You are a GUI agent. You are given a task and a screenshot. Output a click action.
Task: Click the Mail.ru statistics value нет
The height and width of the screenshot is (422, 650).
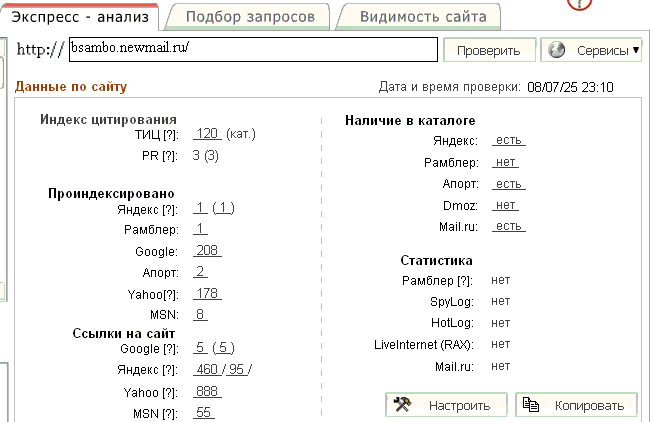coord(500,366)
